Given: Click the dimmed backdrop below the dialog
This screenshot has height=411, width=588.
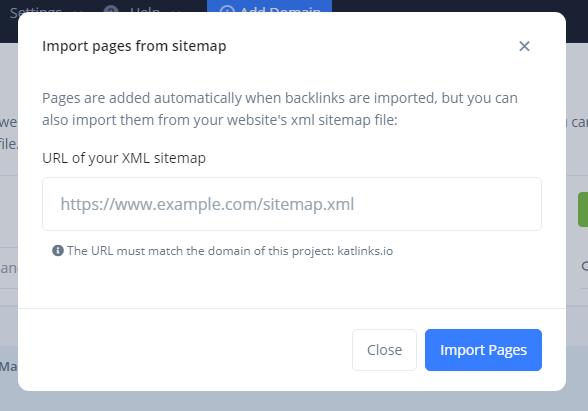Looking at the screenshot, I should tap(294, 401).
